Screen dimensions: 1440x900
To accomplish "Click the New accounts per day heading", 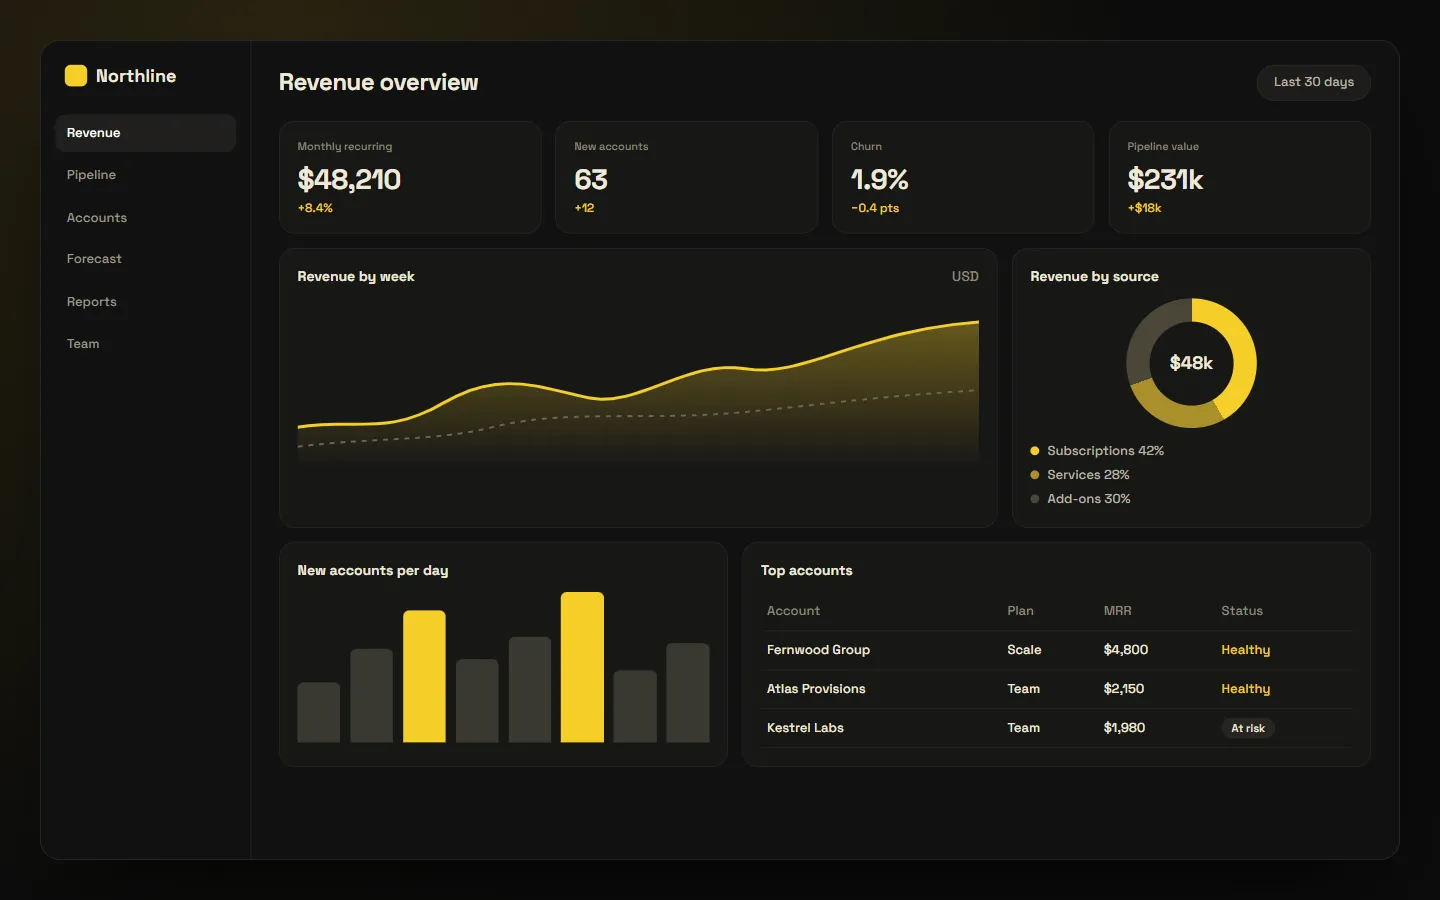I will pos(373,571).
